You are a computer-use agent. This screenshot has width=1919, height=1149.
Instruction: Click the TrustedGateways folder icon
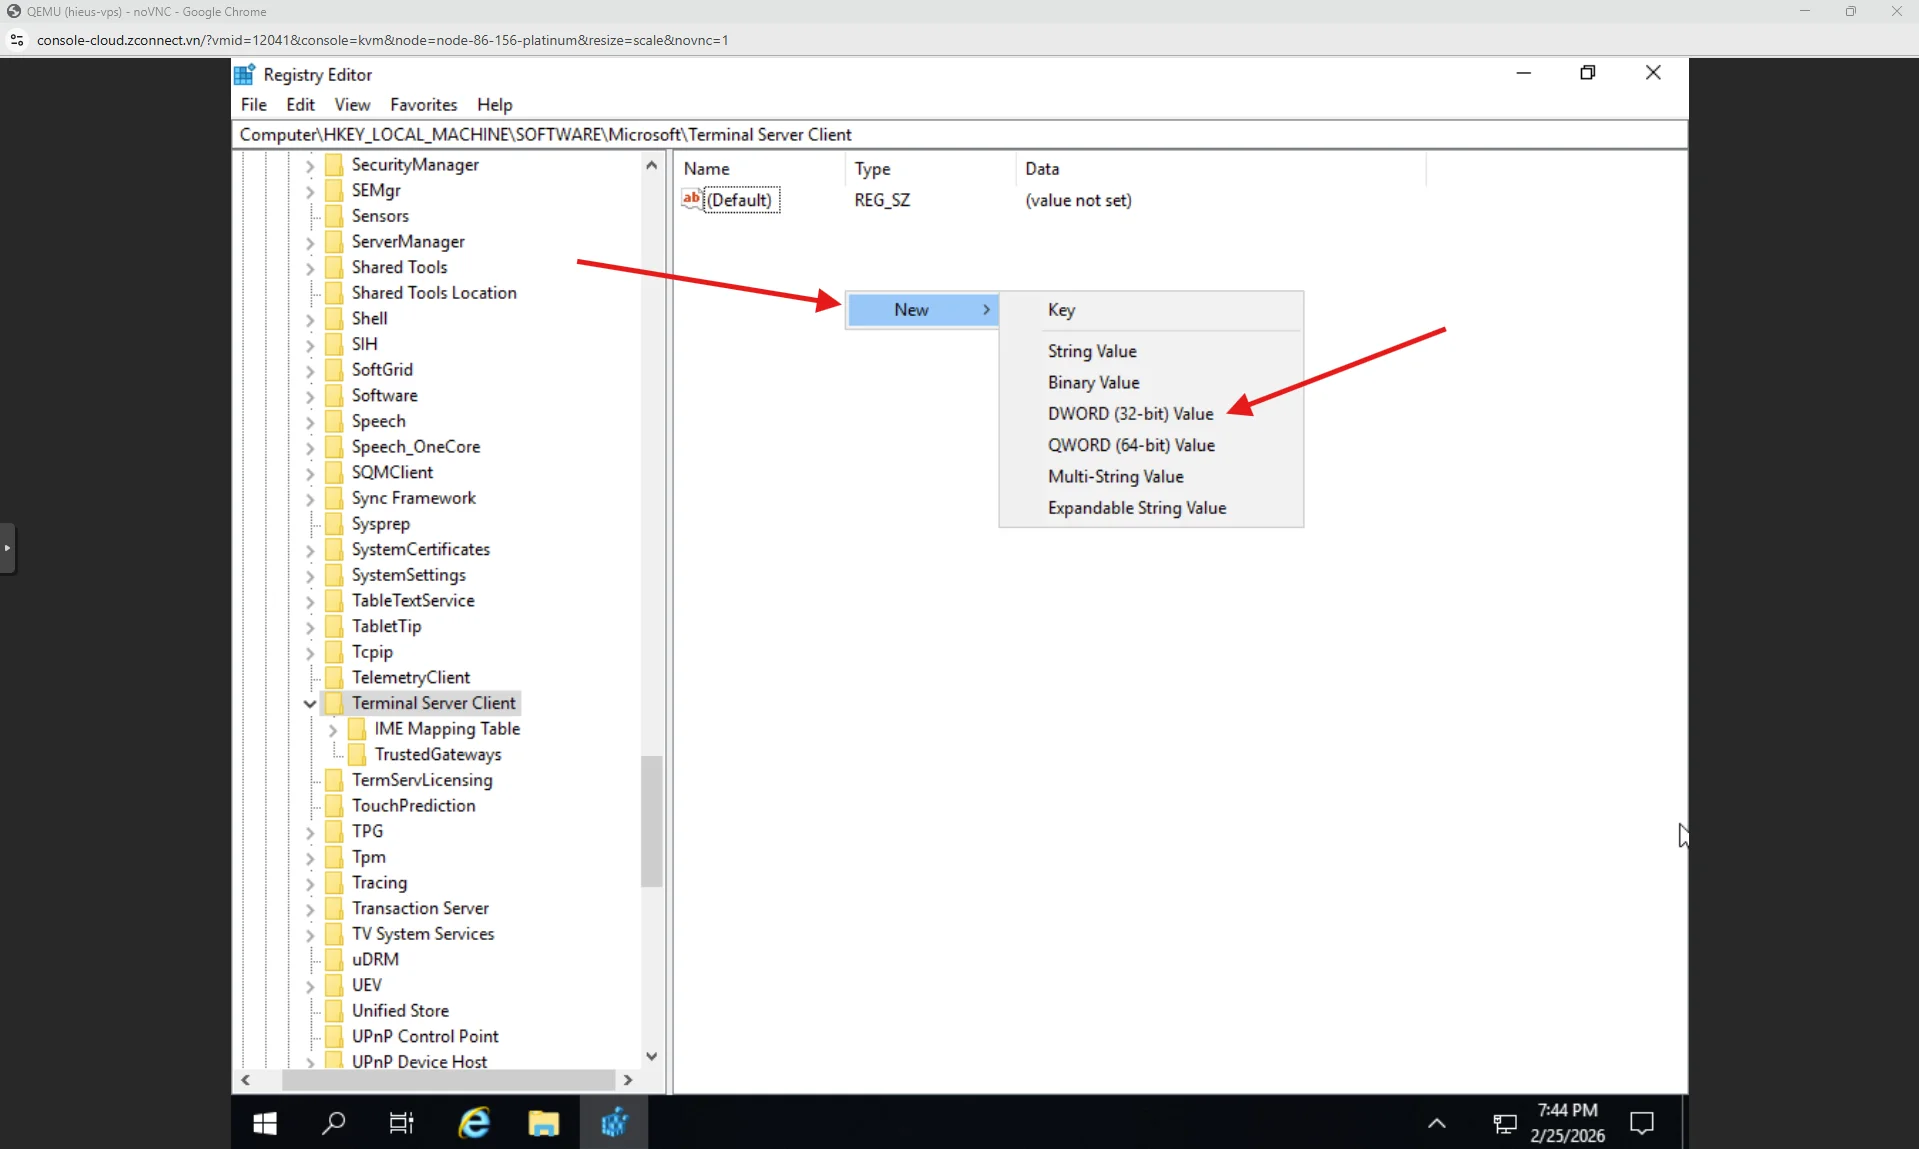tap(357, 754)
